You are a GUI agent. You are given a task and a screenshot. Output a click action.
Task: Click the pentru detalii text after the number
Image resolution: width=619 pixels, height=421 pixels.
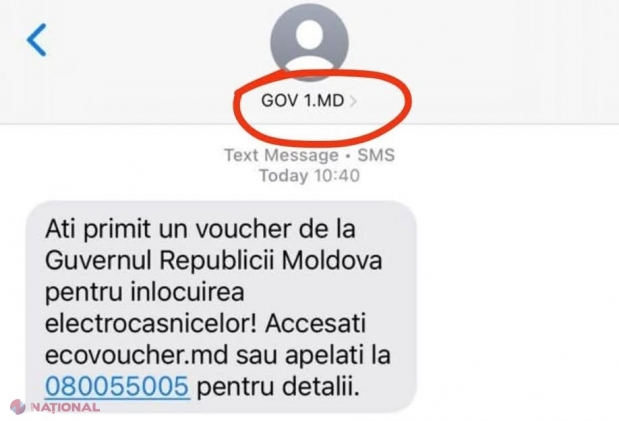click(x=278, y=387)
